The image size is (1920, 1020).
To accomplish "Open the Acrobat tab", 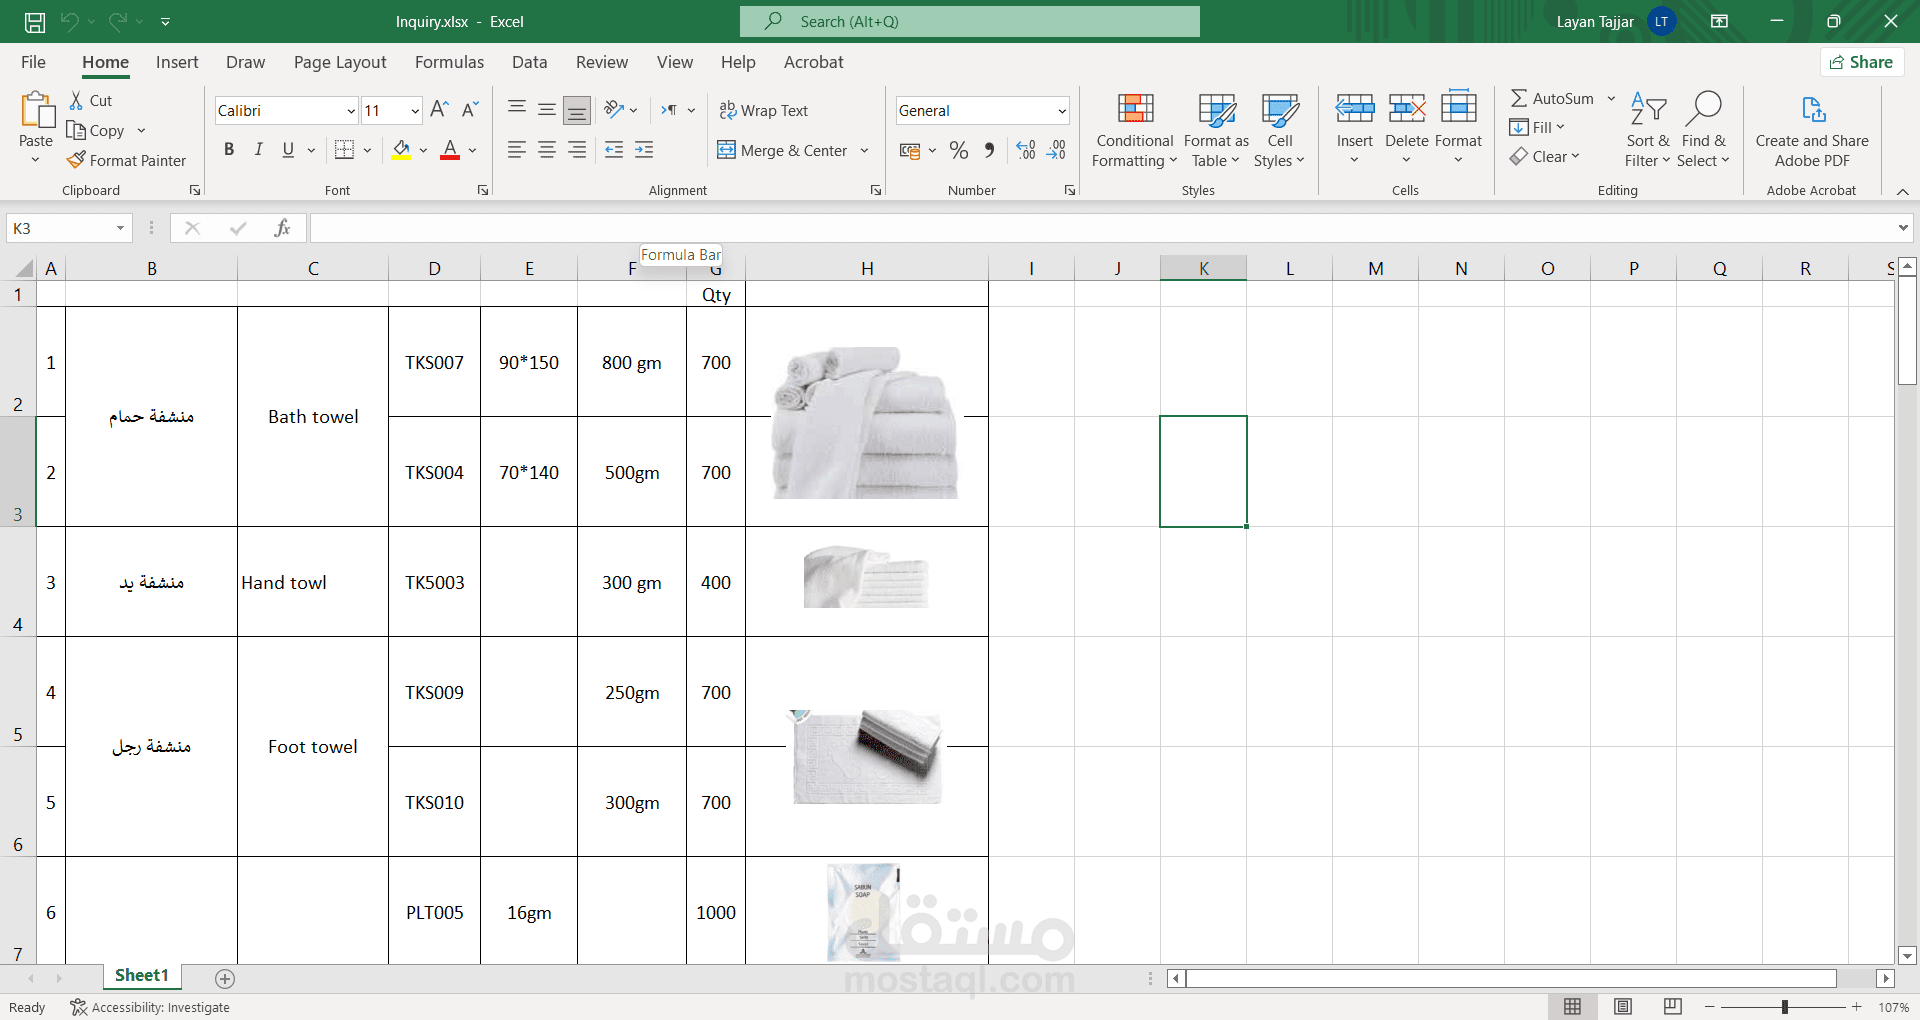I will point(813,62).
